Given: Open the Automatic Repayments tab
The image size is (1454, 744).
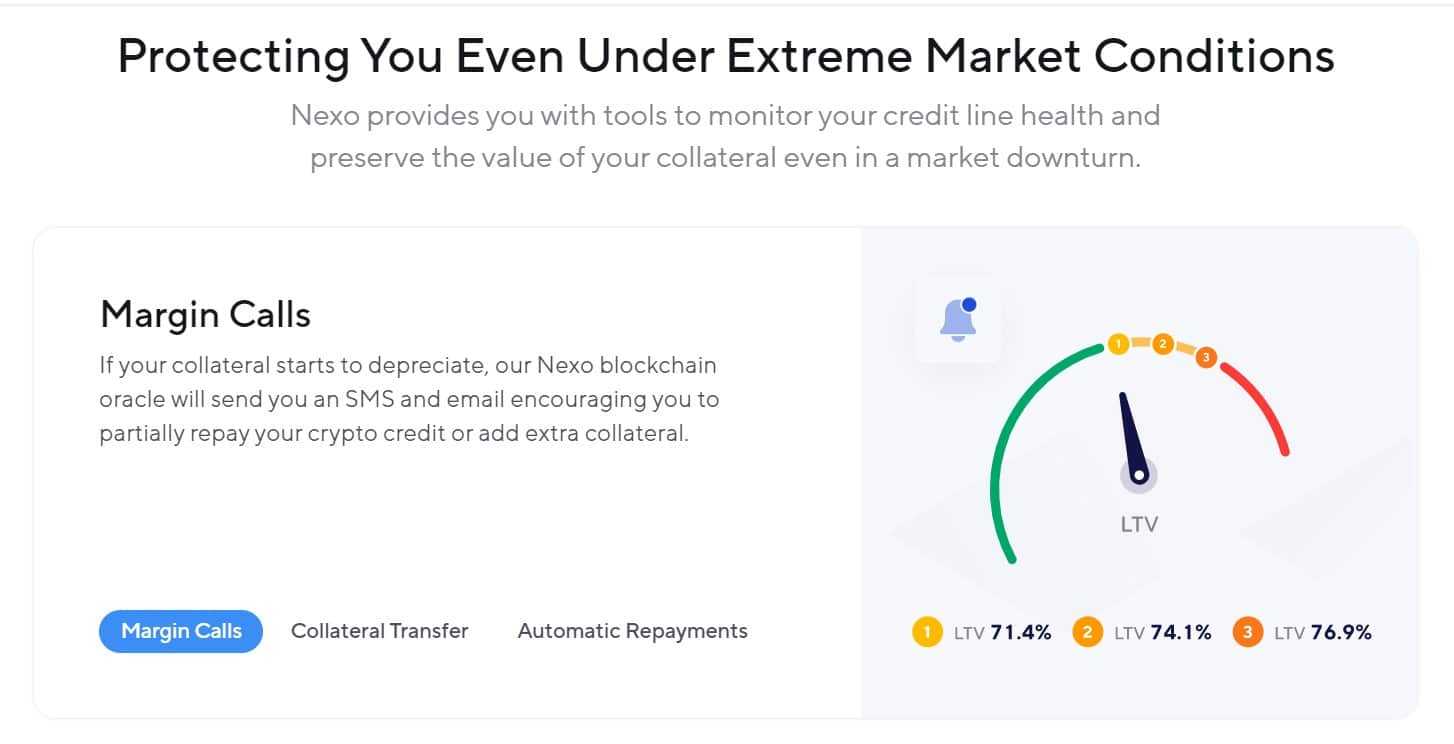Looking at the screenshot, I should click(632, 631).
